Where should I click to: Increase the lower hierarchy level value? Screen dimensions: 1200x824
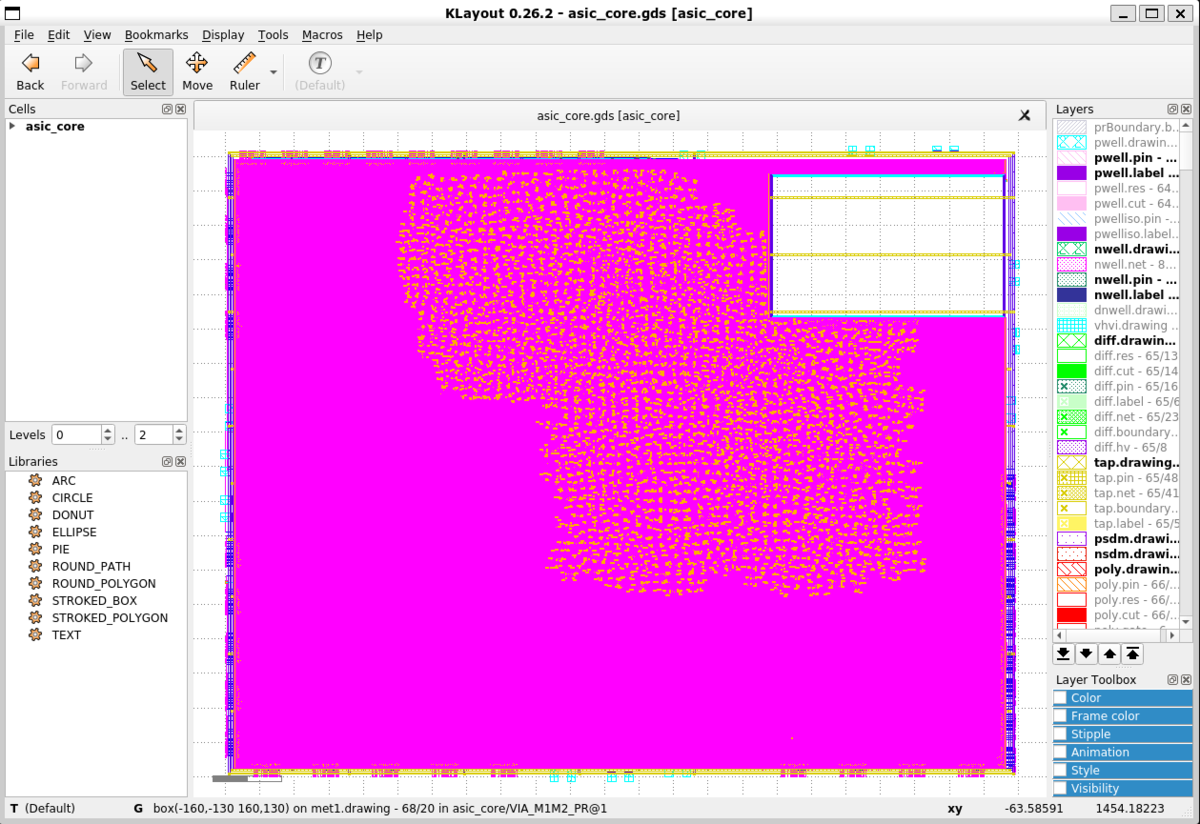(x=107, y=430)
